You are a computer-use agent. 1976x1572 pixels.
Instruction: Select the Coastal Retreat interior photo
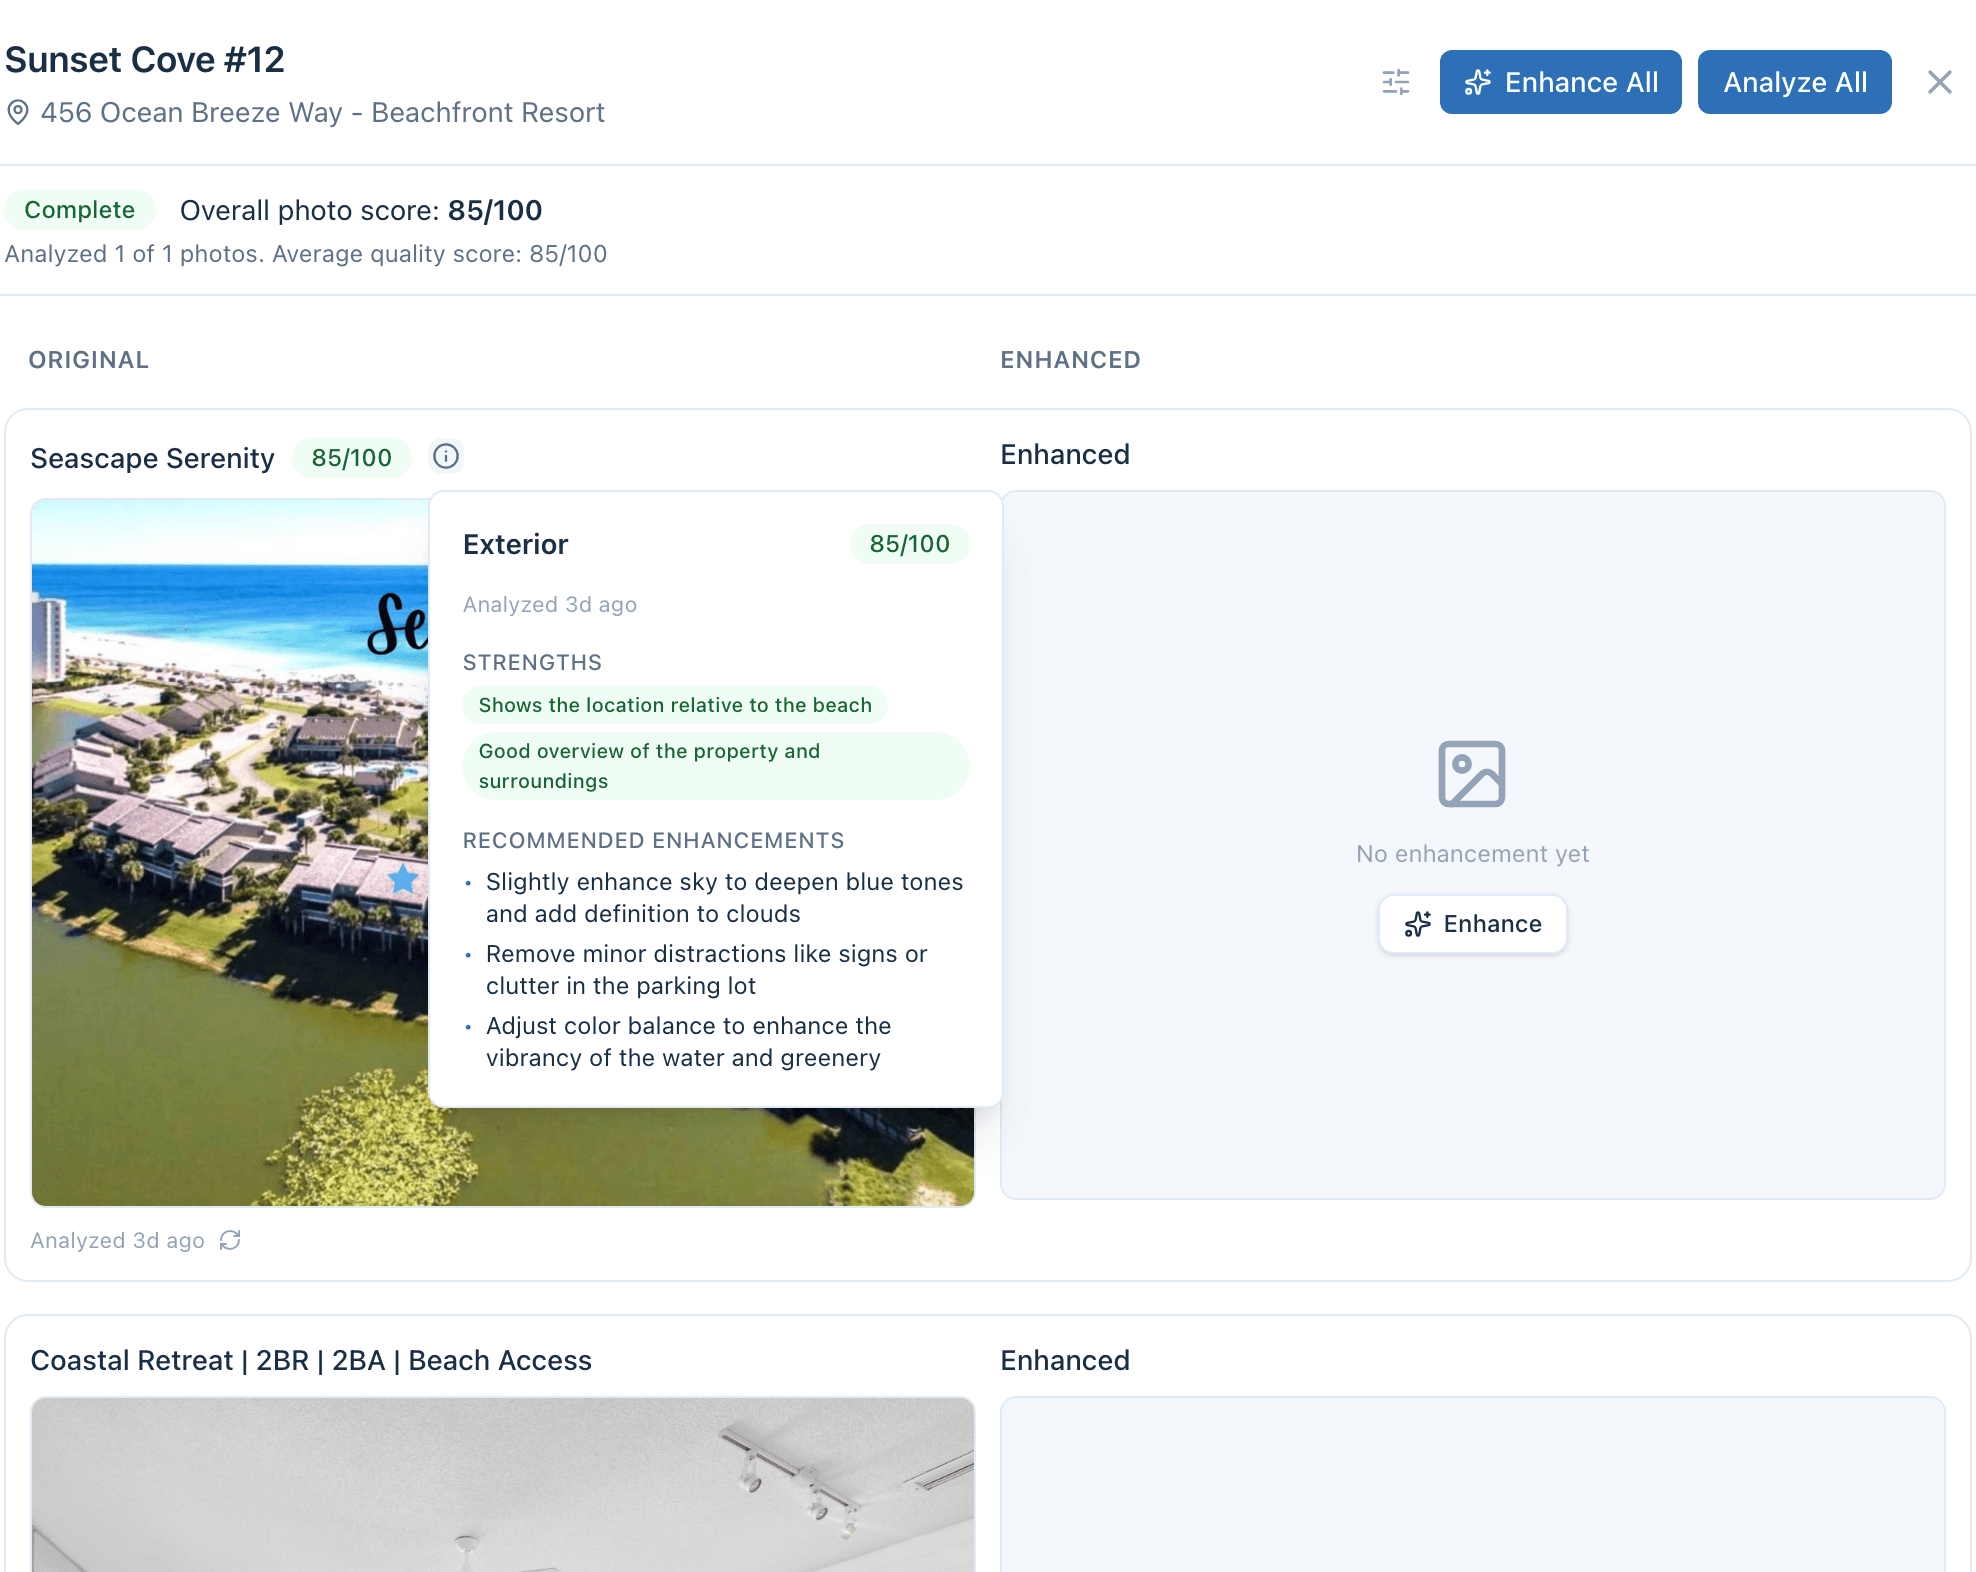[500, 1490]
